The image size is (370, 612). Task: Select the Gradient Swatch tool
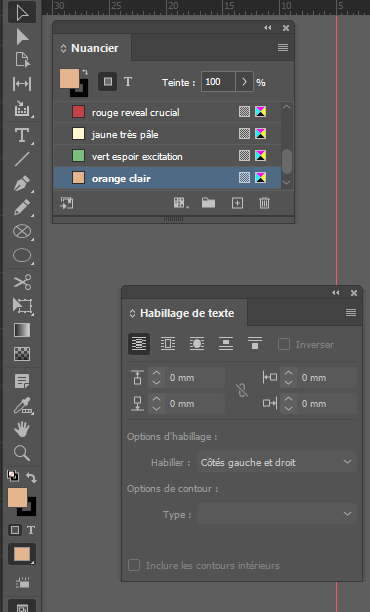tap(22, 330)
